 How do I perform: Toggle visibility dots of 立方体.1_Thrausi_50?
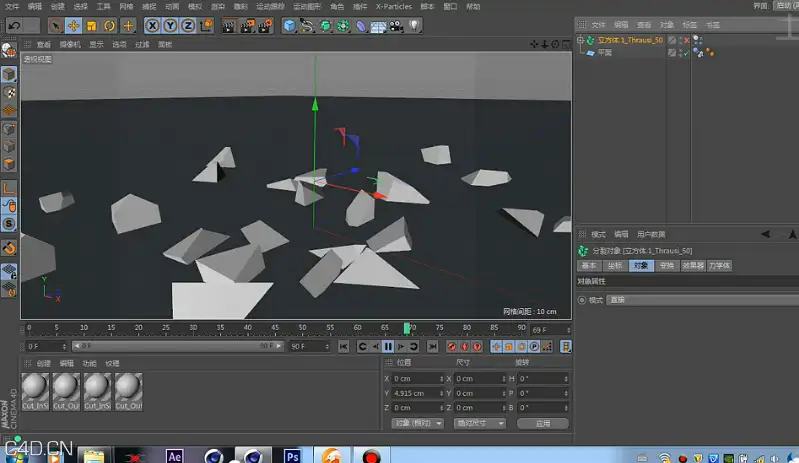[680, 40]
